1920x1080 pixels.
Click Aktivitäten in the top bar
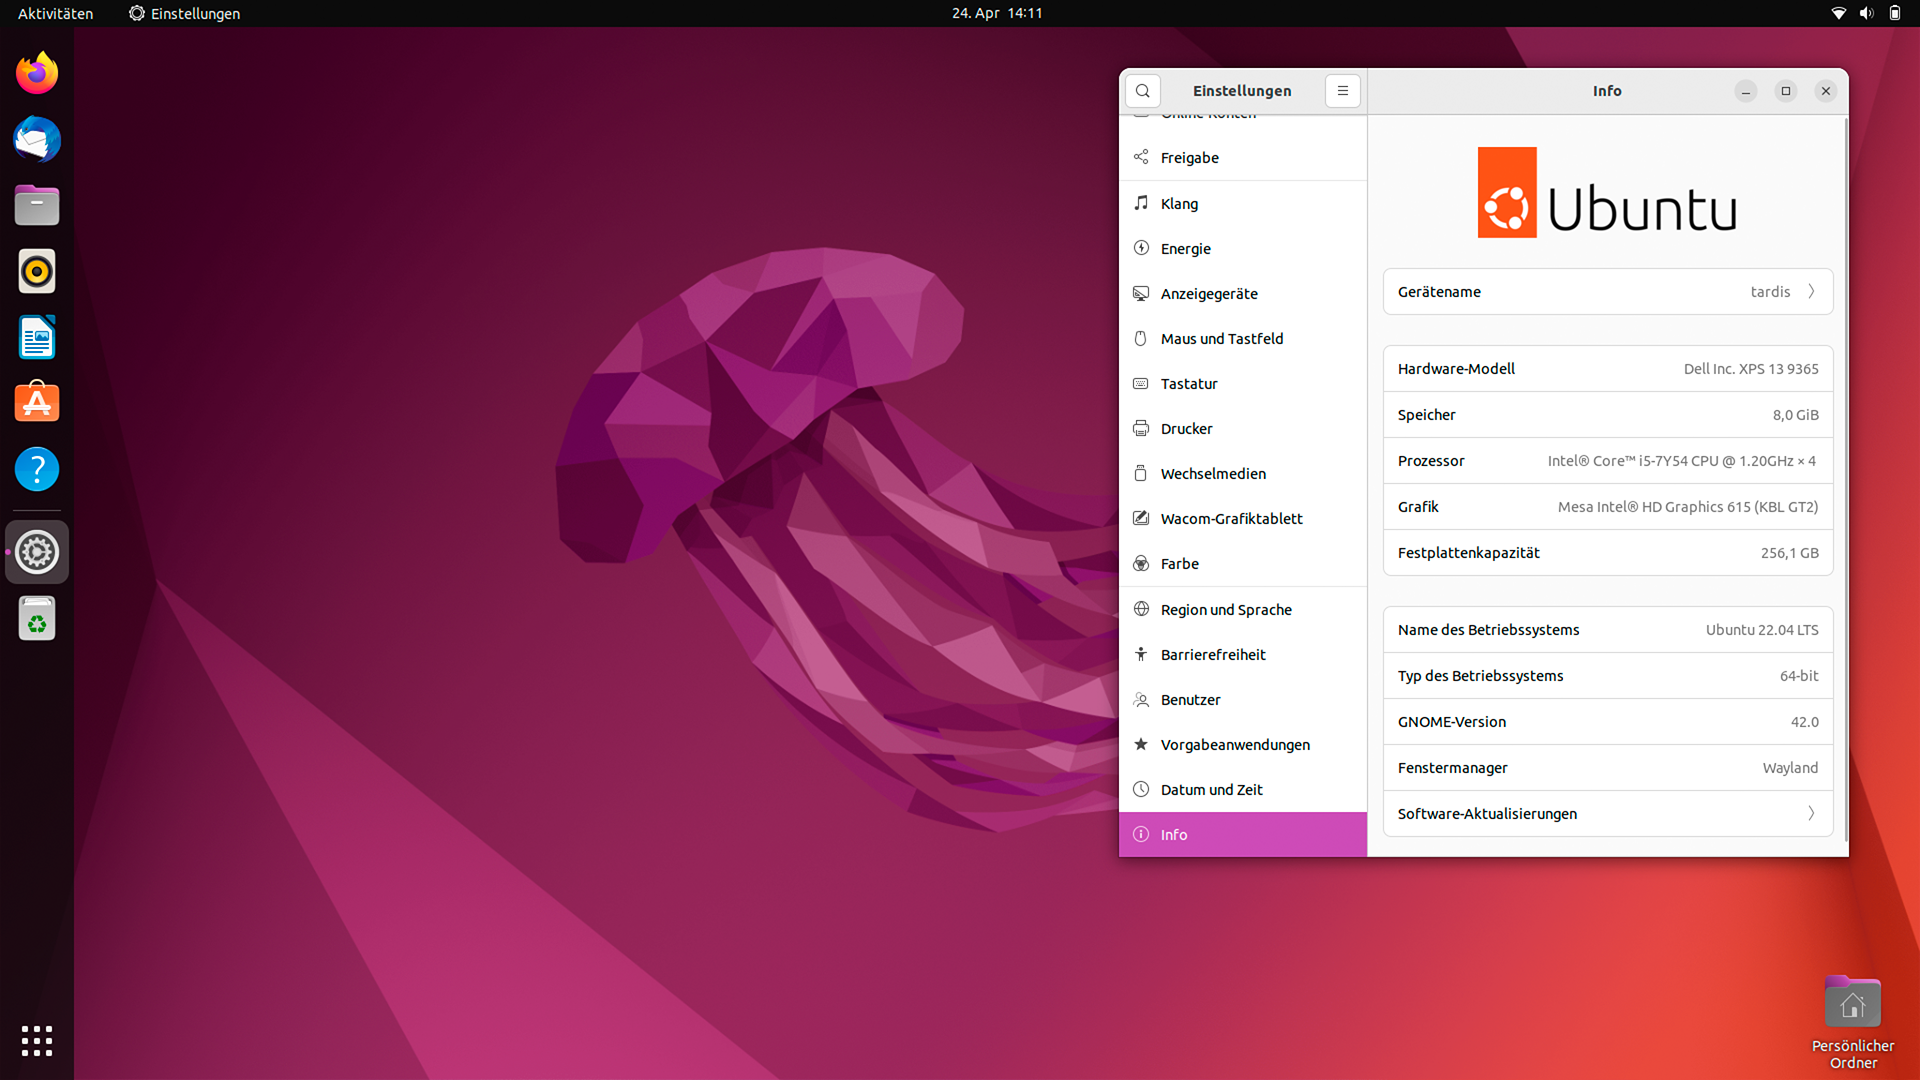(x=55, y=13)
